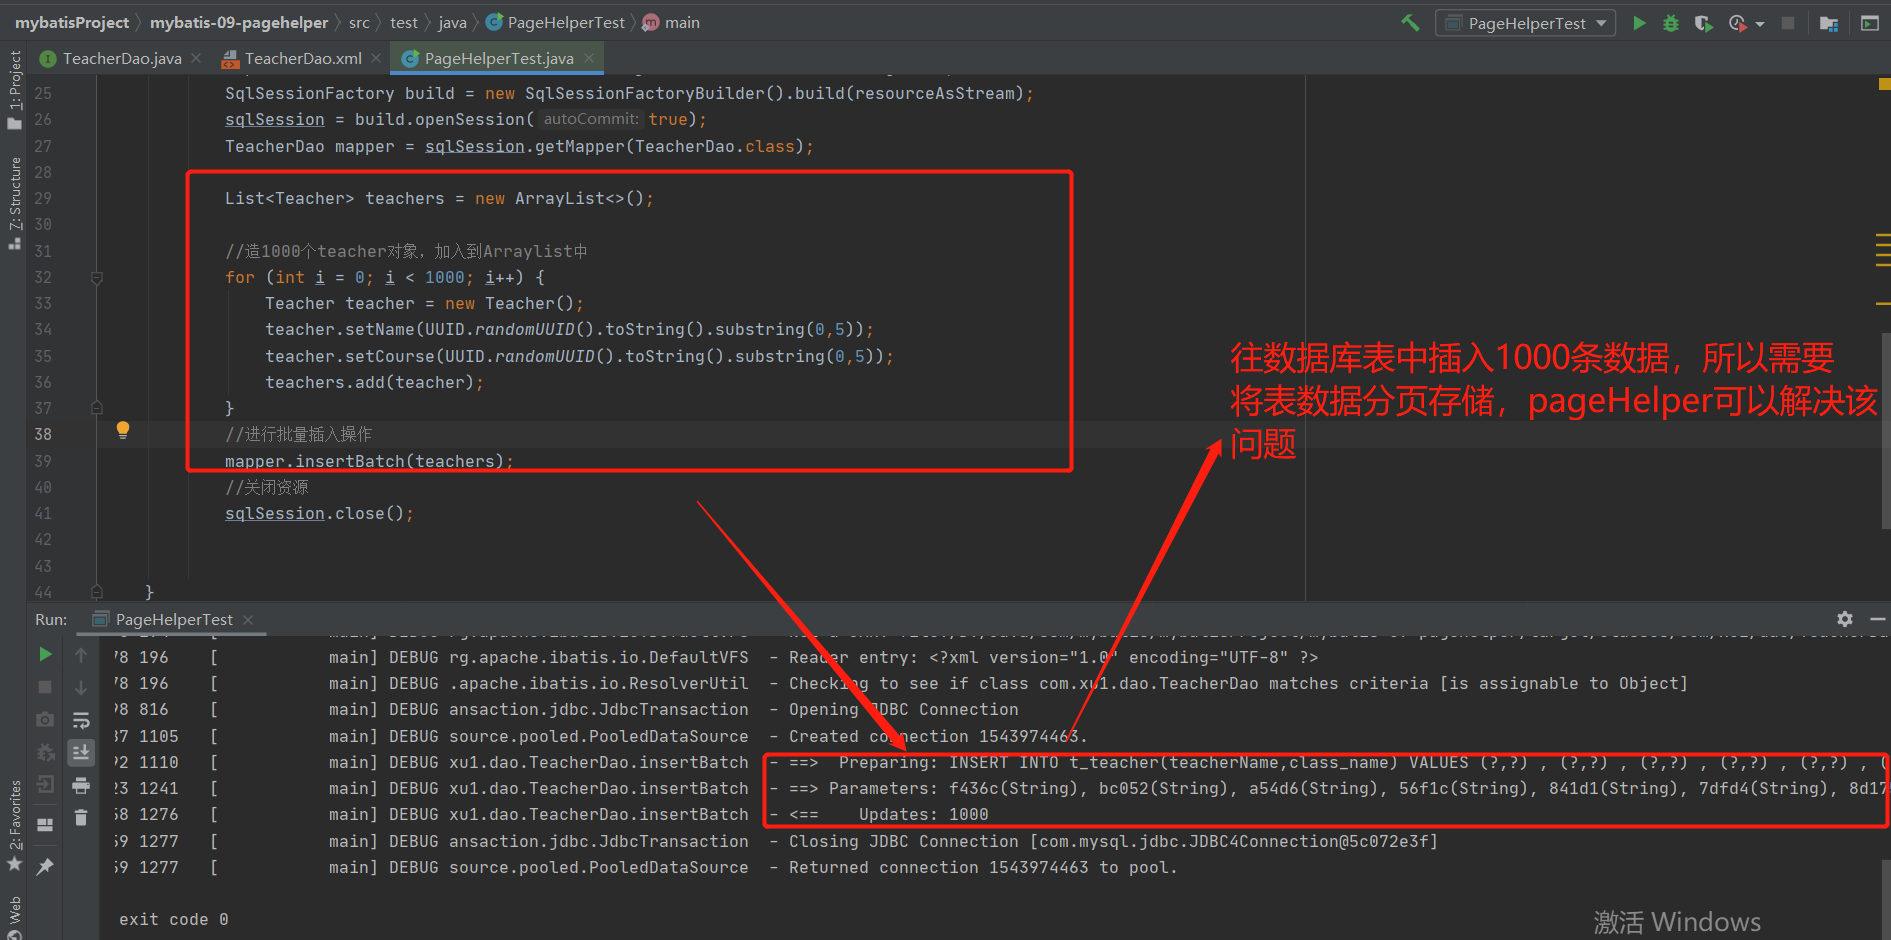Screen dimensions: 1891x940
Task: Click Down the Stack Trace arrow
Action: [81, 687]
